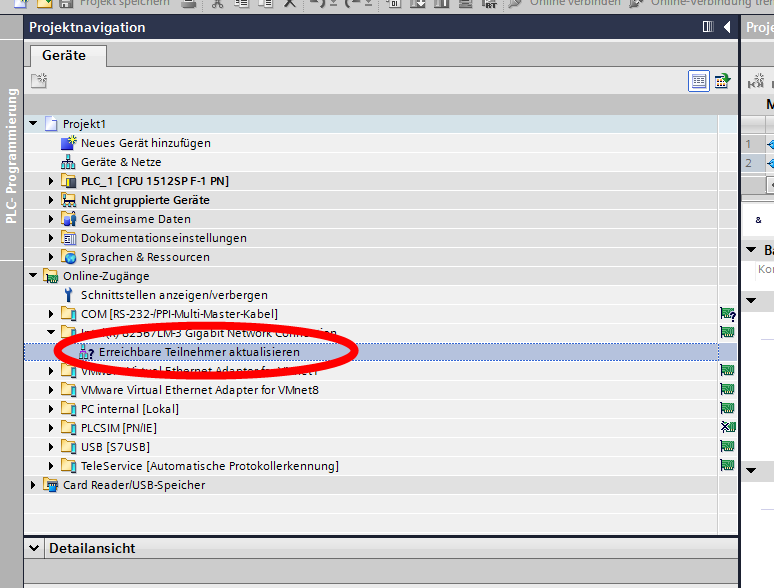Expand the Detailansicht panel

(35, 548)
